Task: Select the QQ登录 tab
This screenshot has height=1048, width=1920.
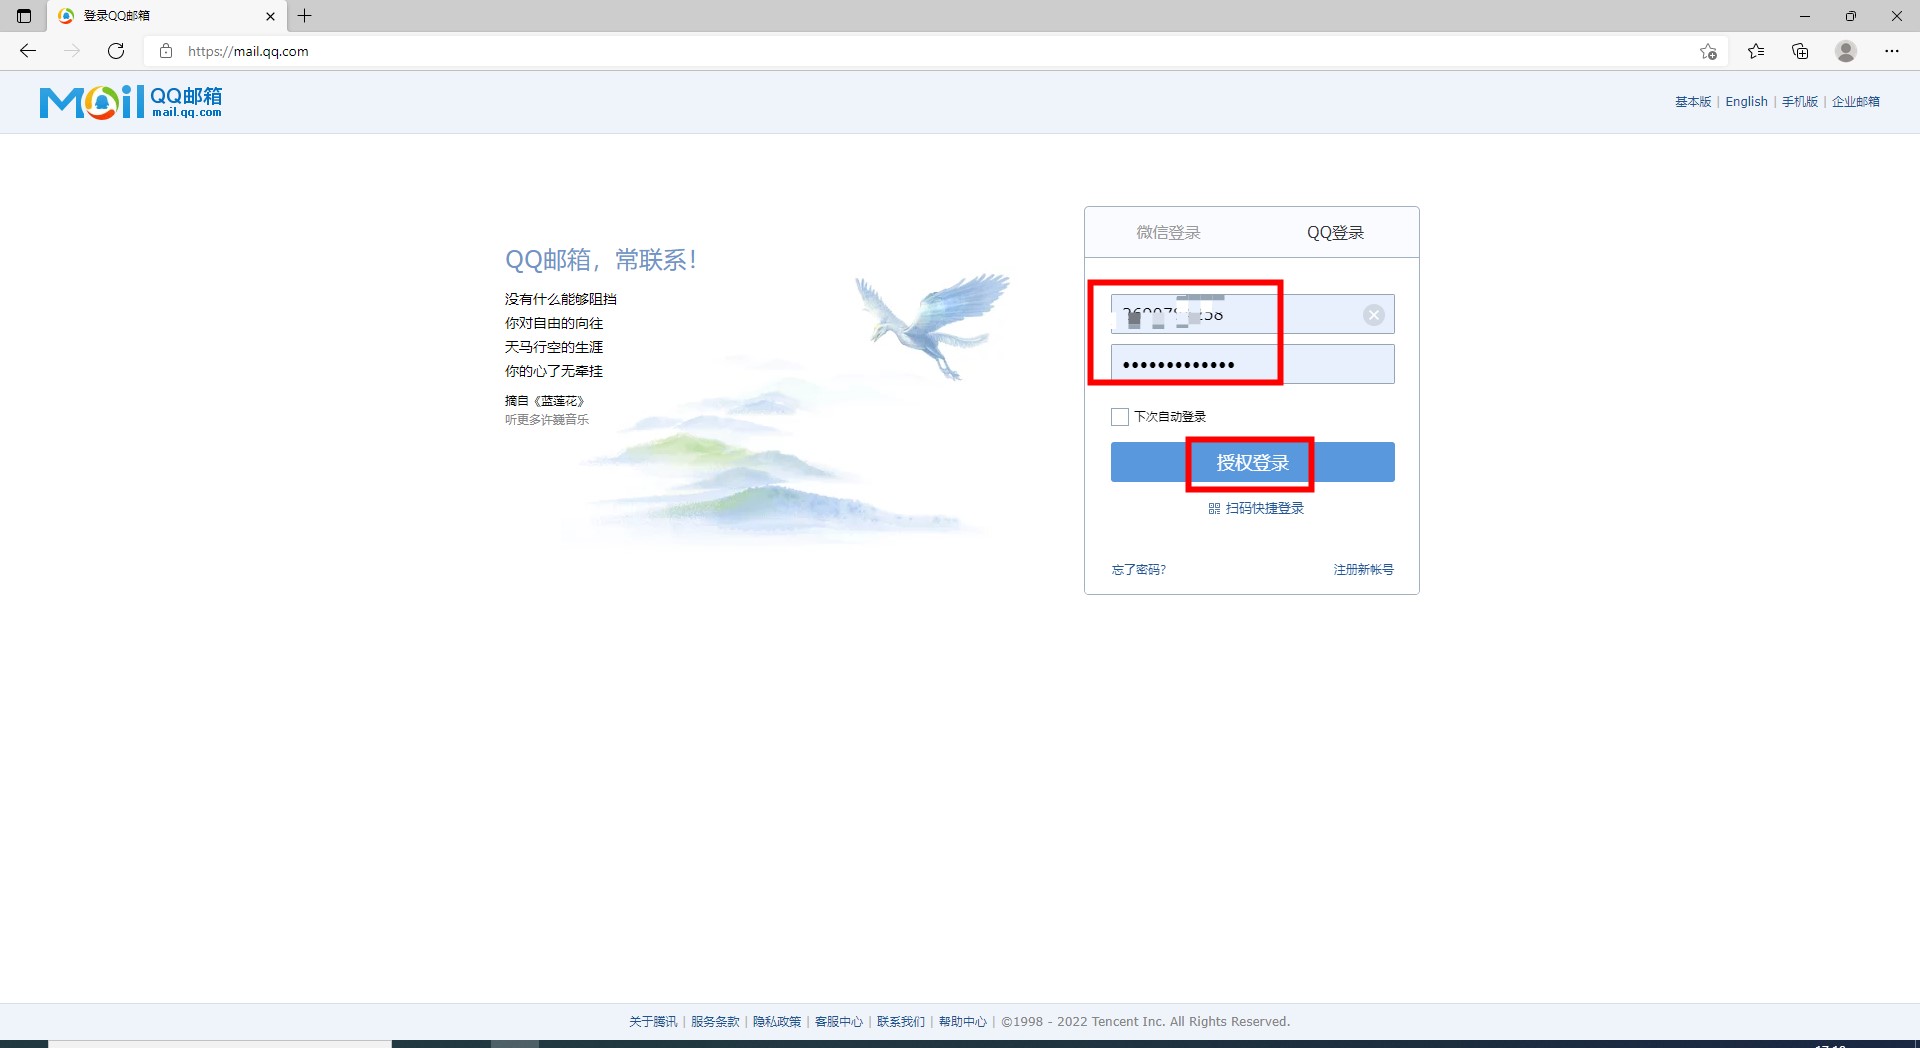Action: click(x=1335, y=233)
